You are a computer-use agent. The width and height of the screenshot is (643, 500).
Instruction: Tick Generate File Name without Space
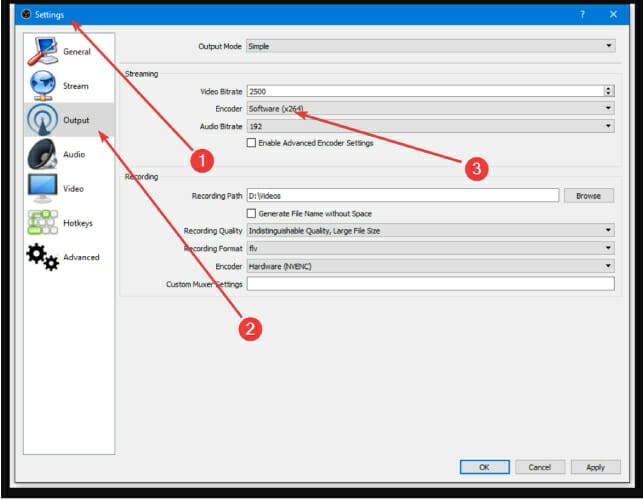pyautogui.click(x=251, y=213)
